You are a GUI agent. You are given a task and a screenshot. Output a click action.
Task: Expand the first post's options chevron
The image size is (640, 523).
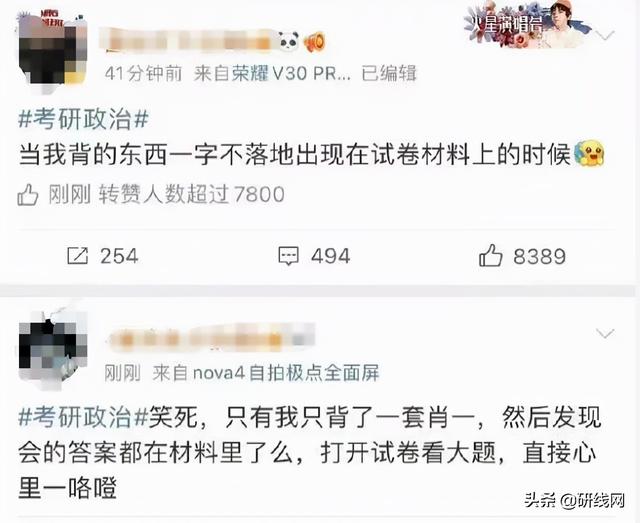tap(605, 35)
